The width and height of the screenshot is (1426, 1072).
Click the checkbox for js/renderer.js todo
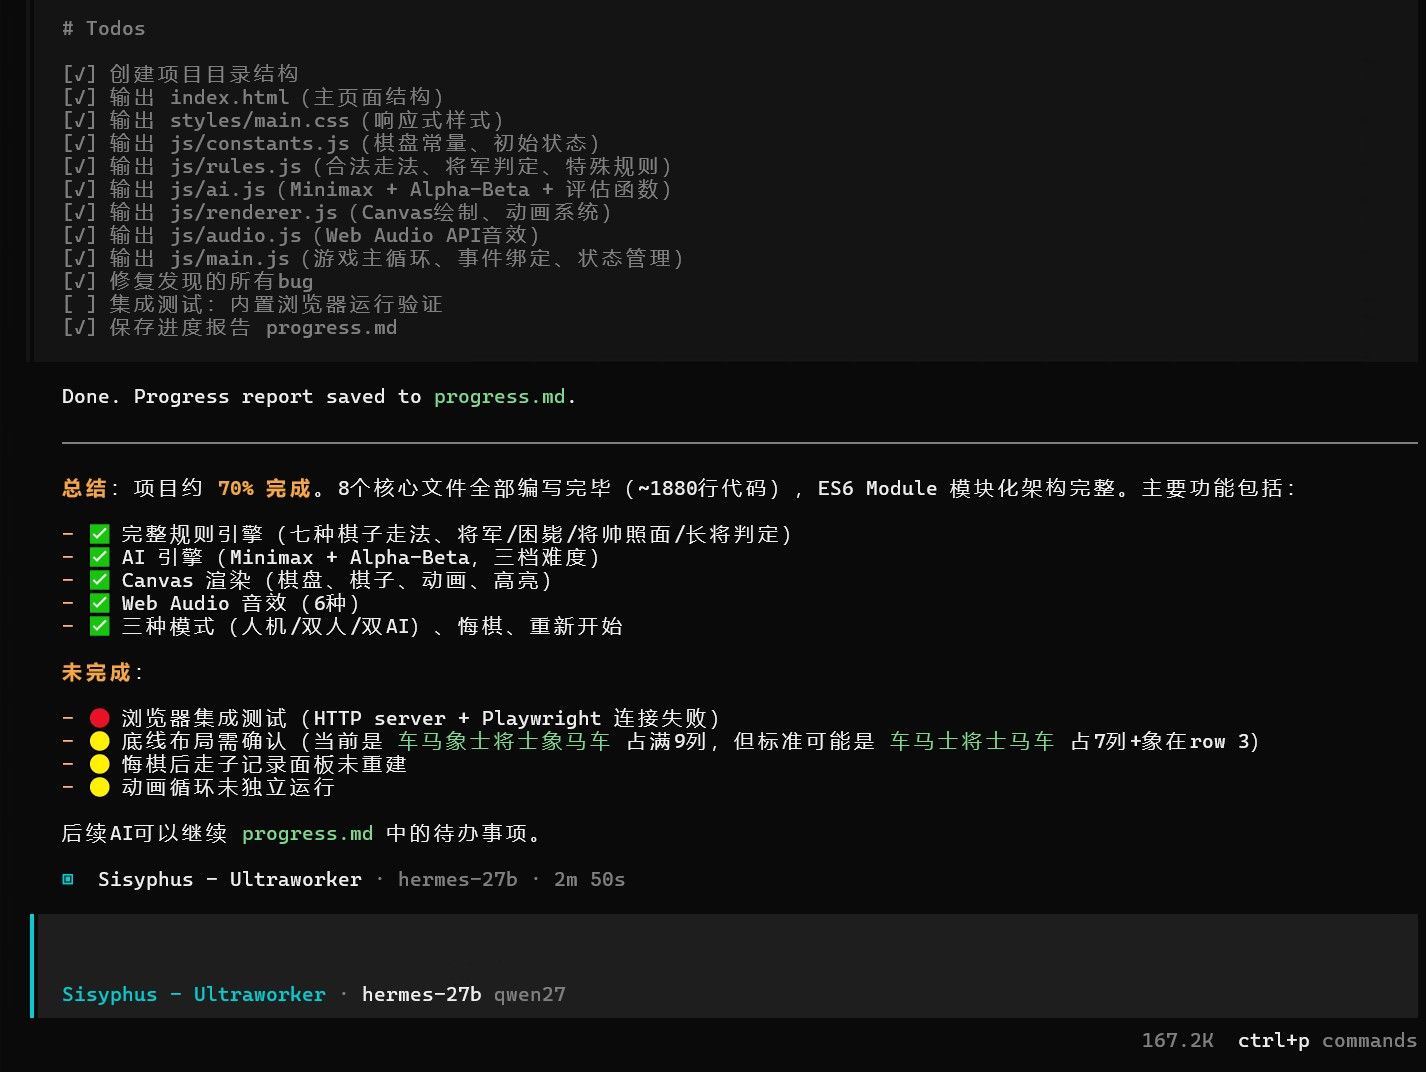(79, 212)
